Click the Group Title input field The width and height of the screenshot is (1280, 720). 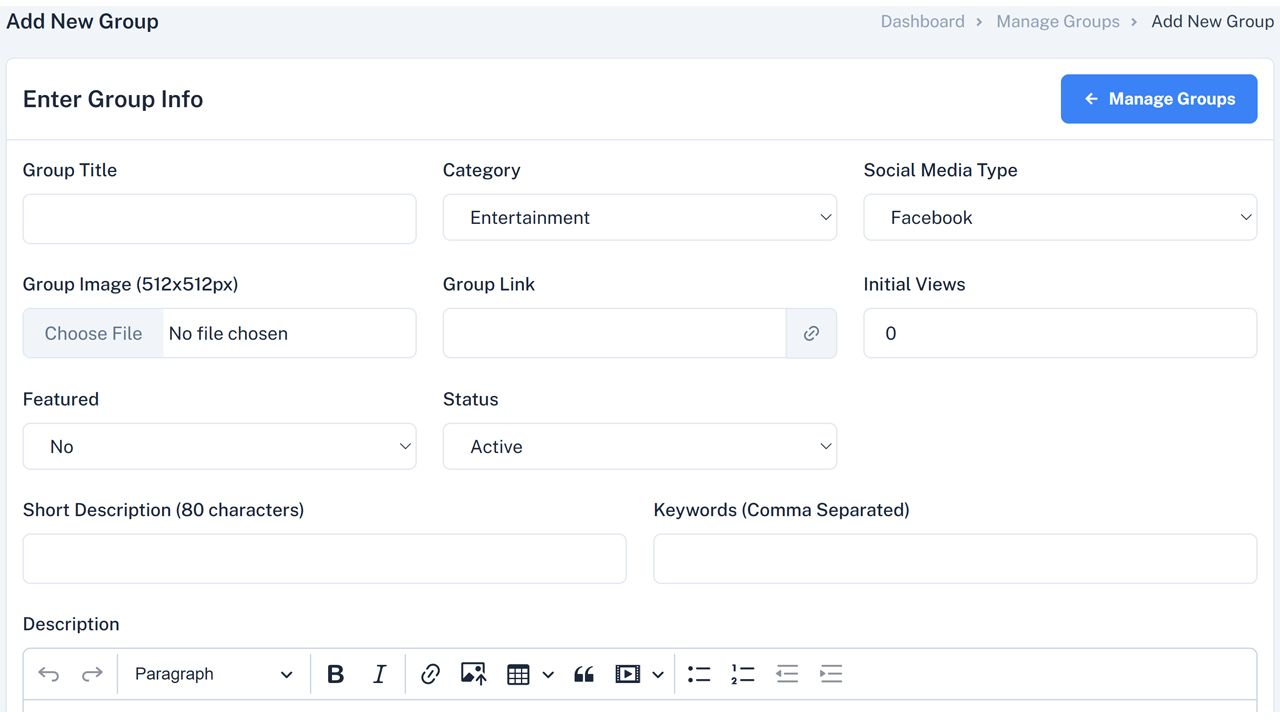click(x=219, y=219)
